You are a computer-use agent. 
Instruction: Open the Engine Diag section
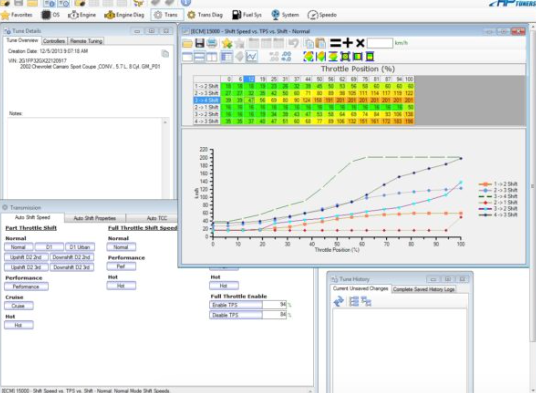(124, 15)
